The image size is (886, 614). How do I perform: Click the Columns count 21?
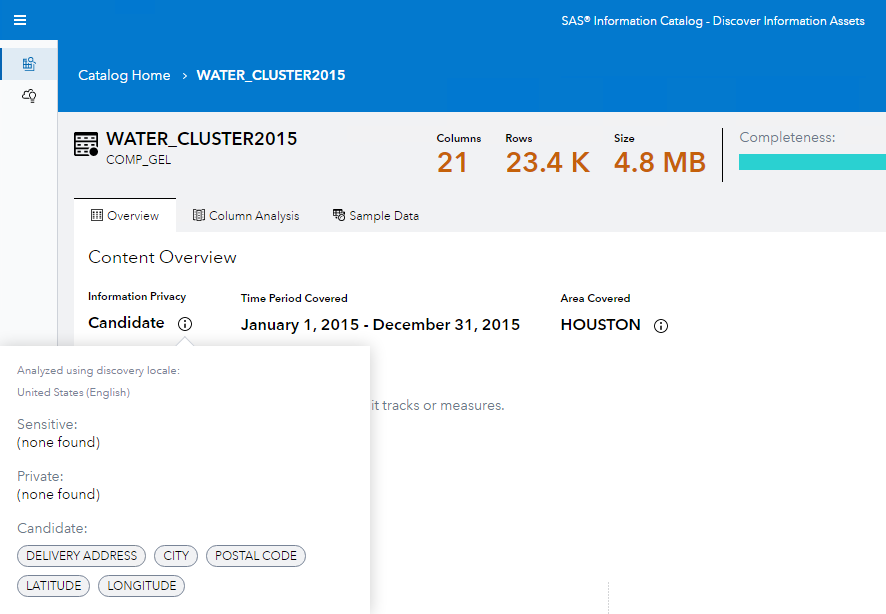pos(452,162)
